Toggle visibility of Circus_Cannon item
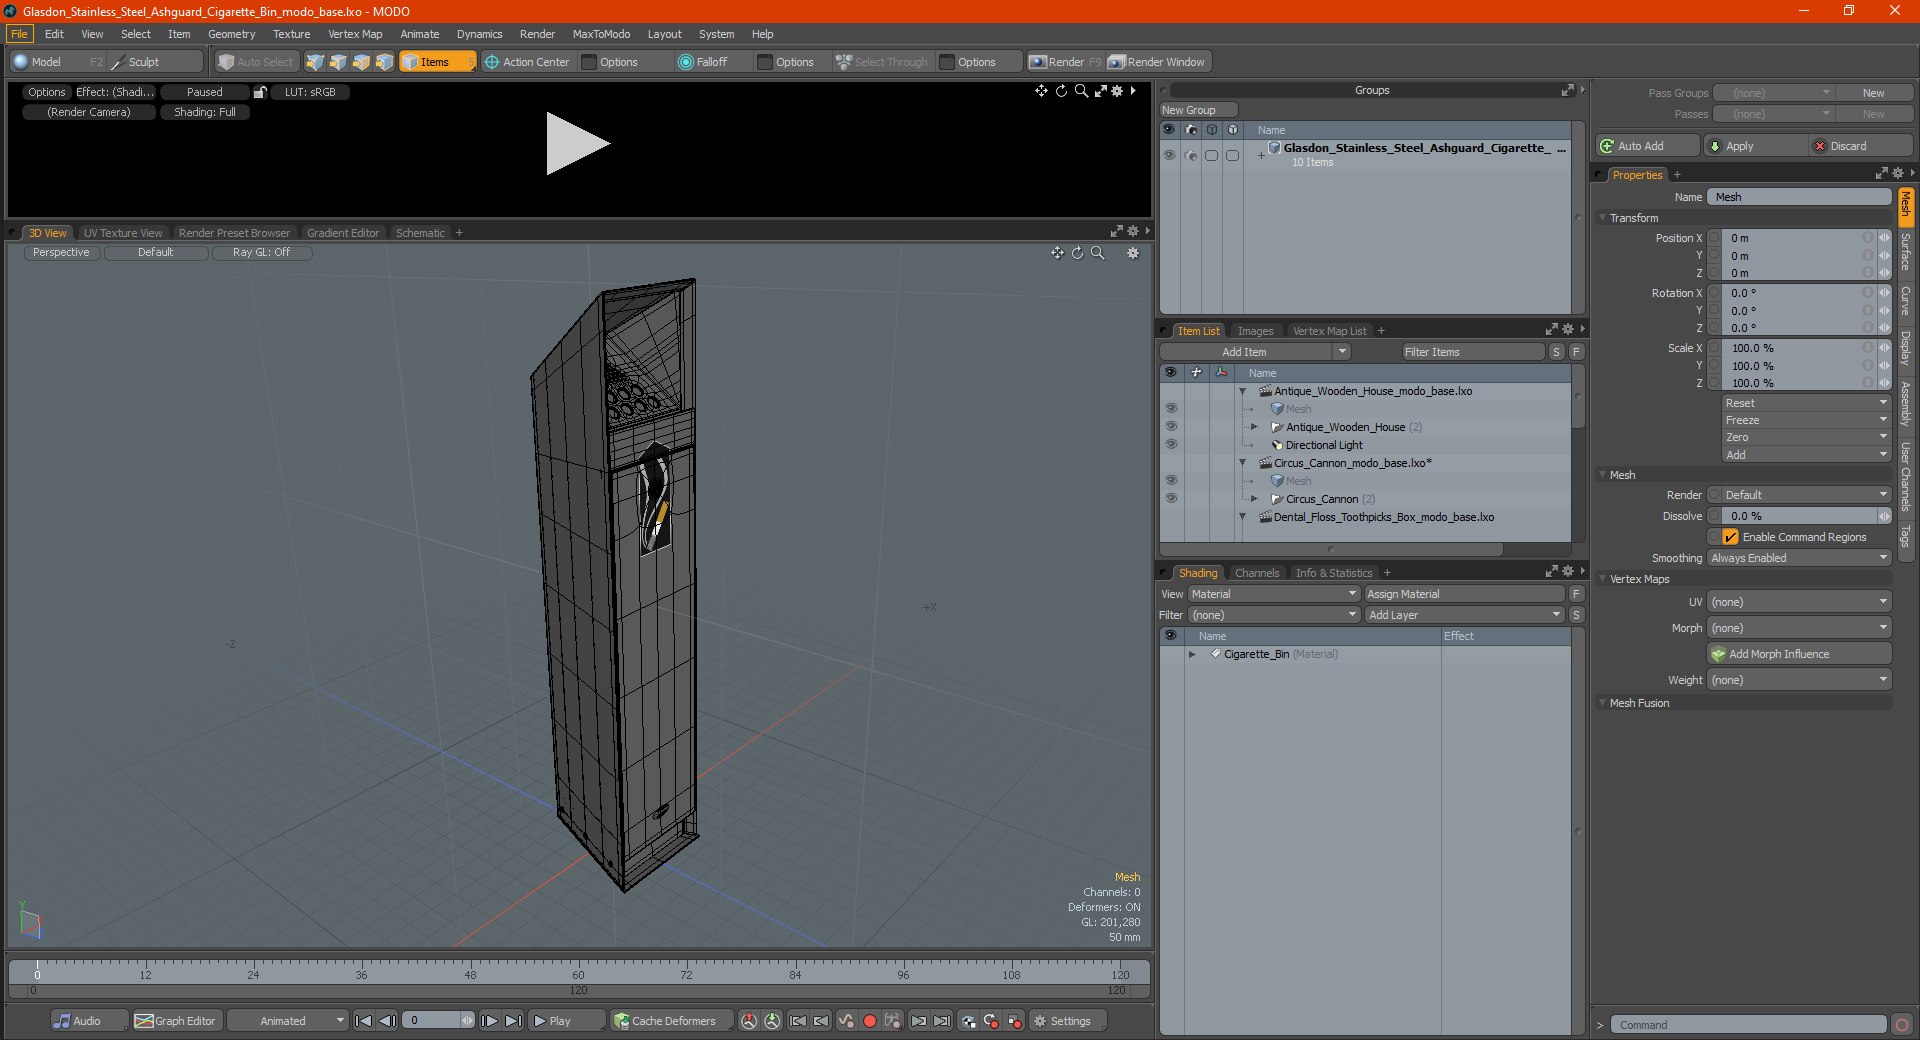 pyautogui.click(x=1171, y=499)
